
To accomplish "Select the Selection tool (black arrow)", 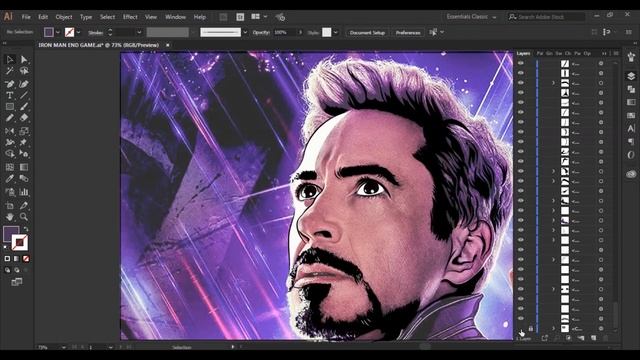I will (10, 60).
